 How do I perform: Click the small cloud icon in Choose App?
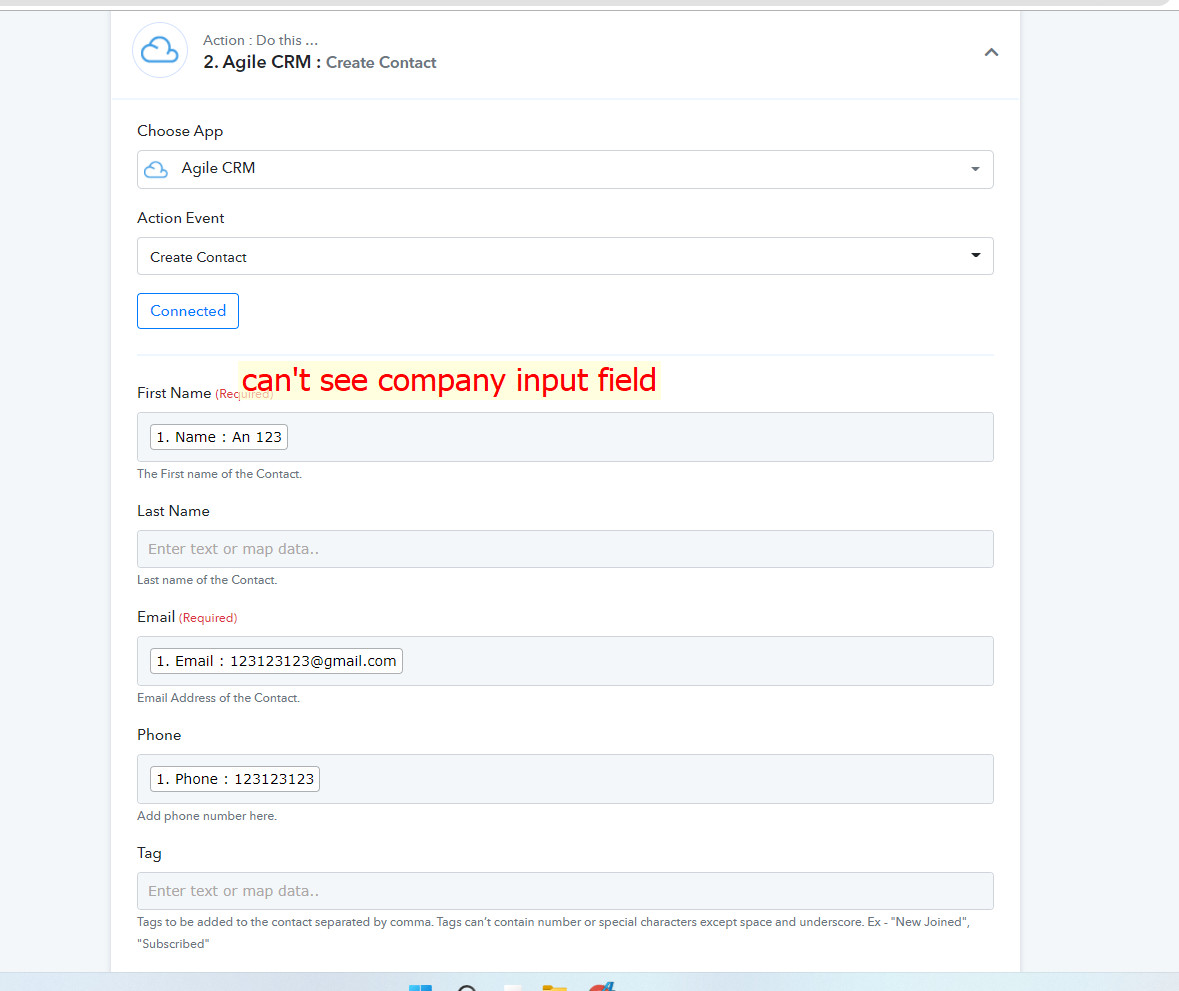156,169
